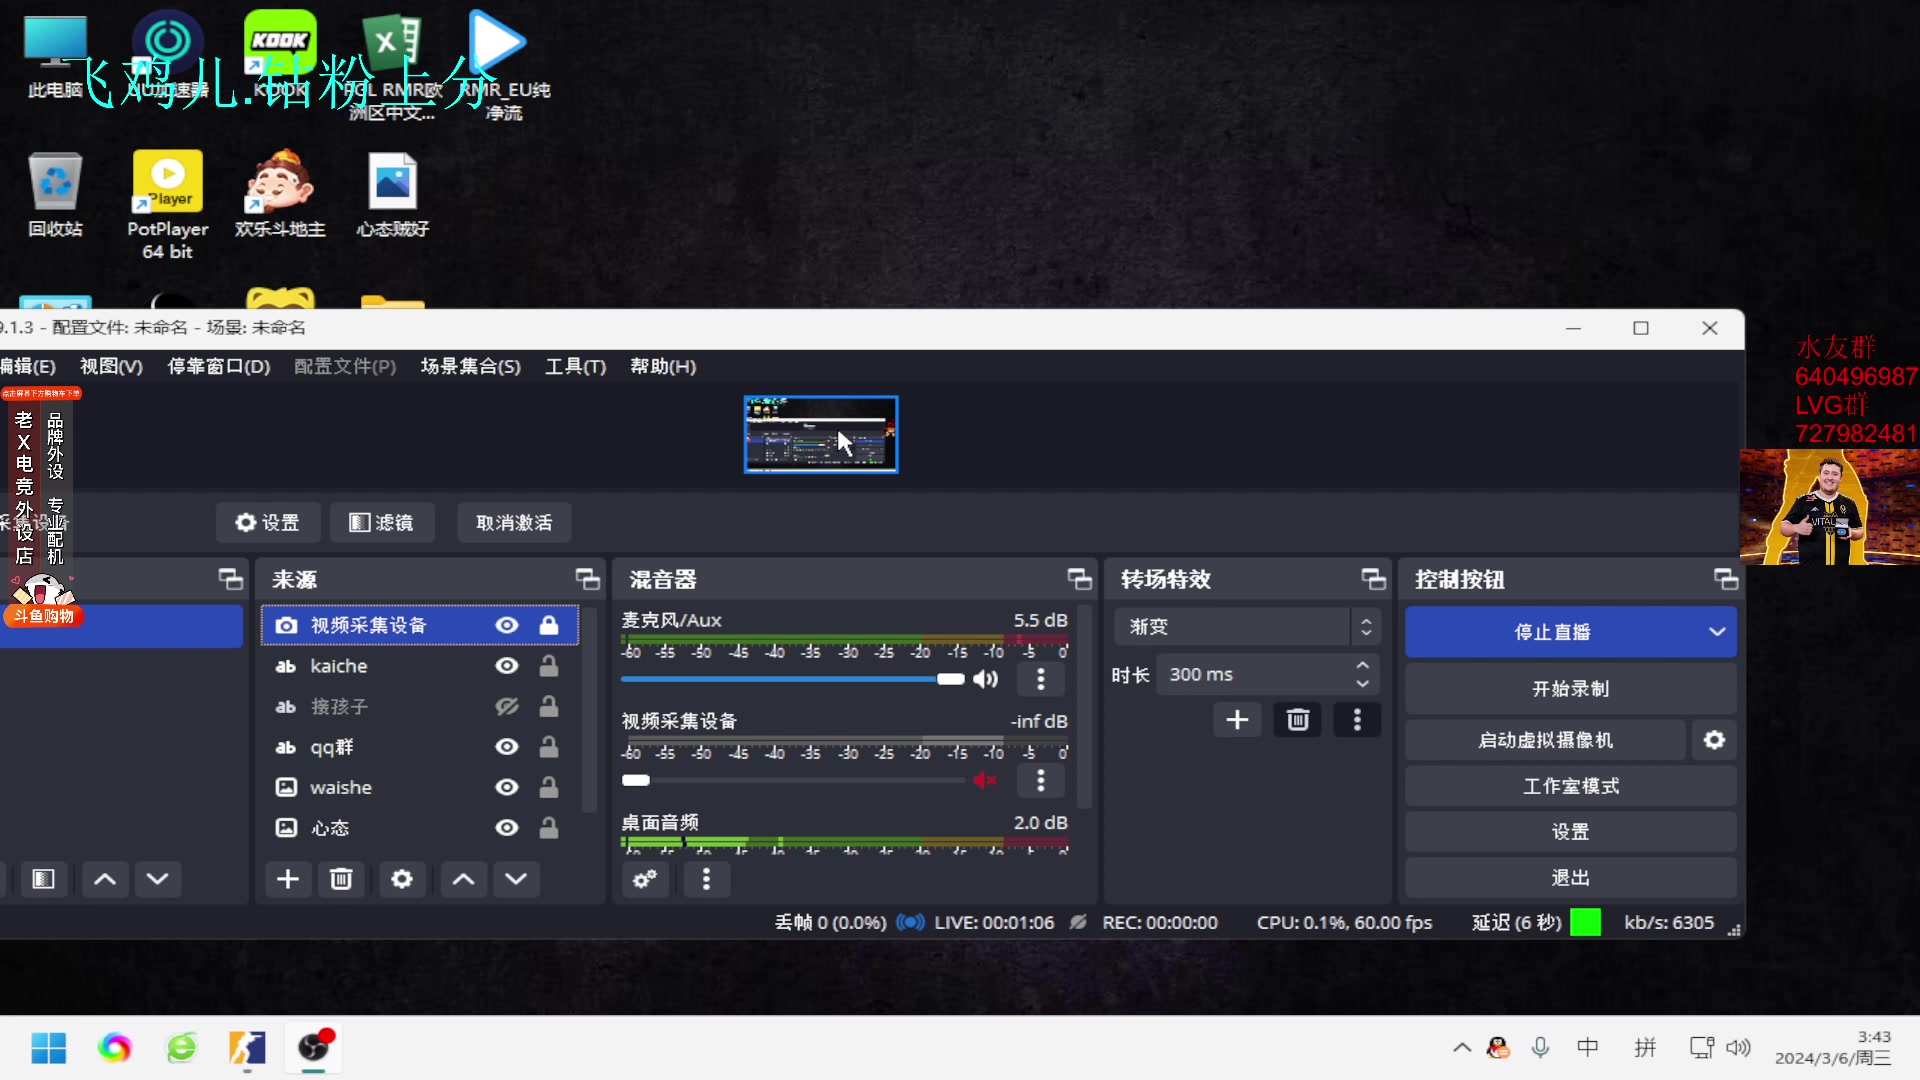Screen dimensions: 1920x1080
Task: Open source properties with the gear icon
Action: (402, 879)
